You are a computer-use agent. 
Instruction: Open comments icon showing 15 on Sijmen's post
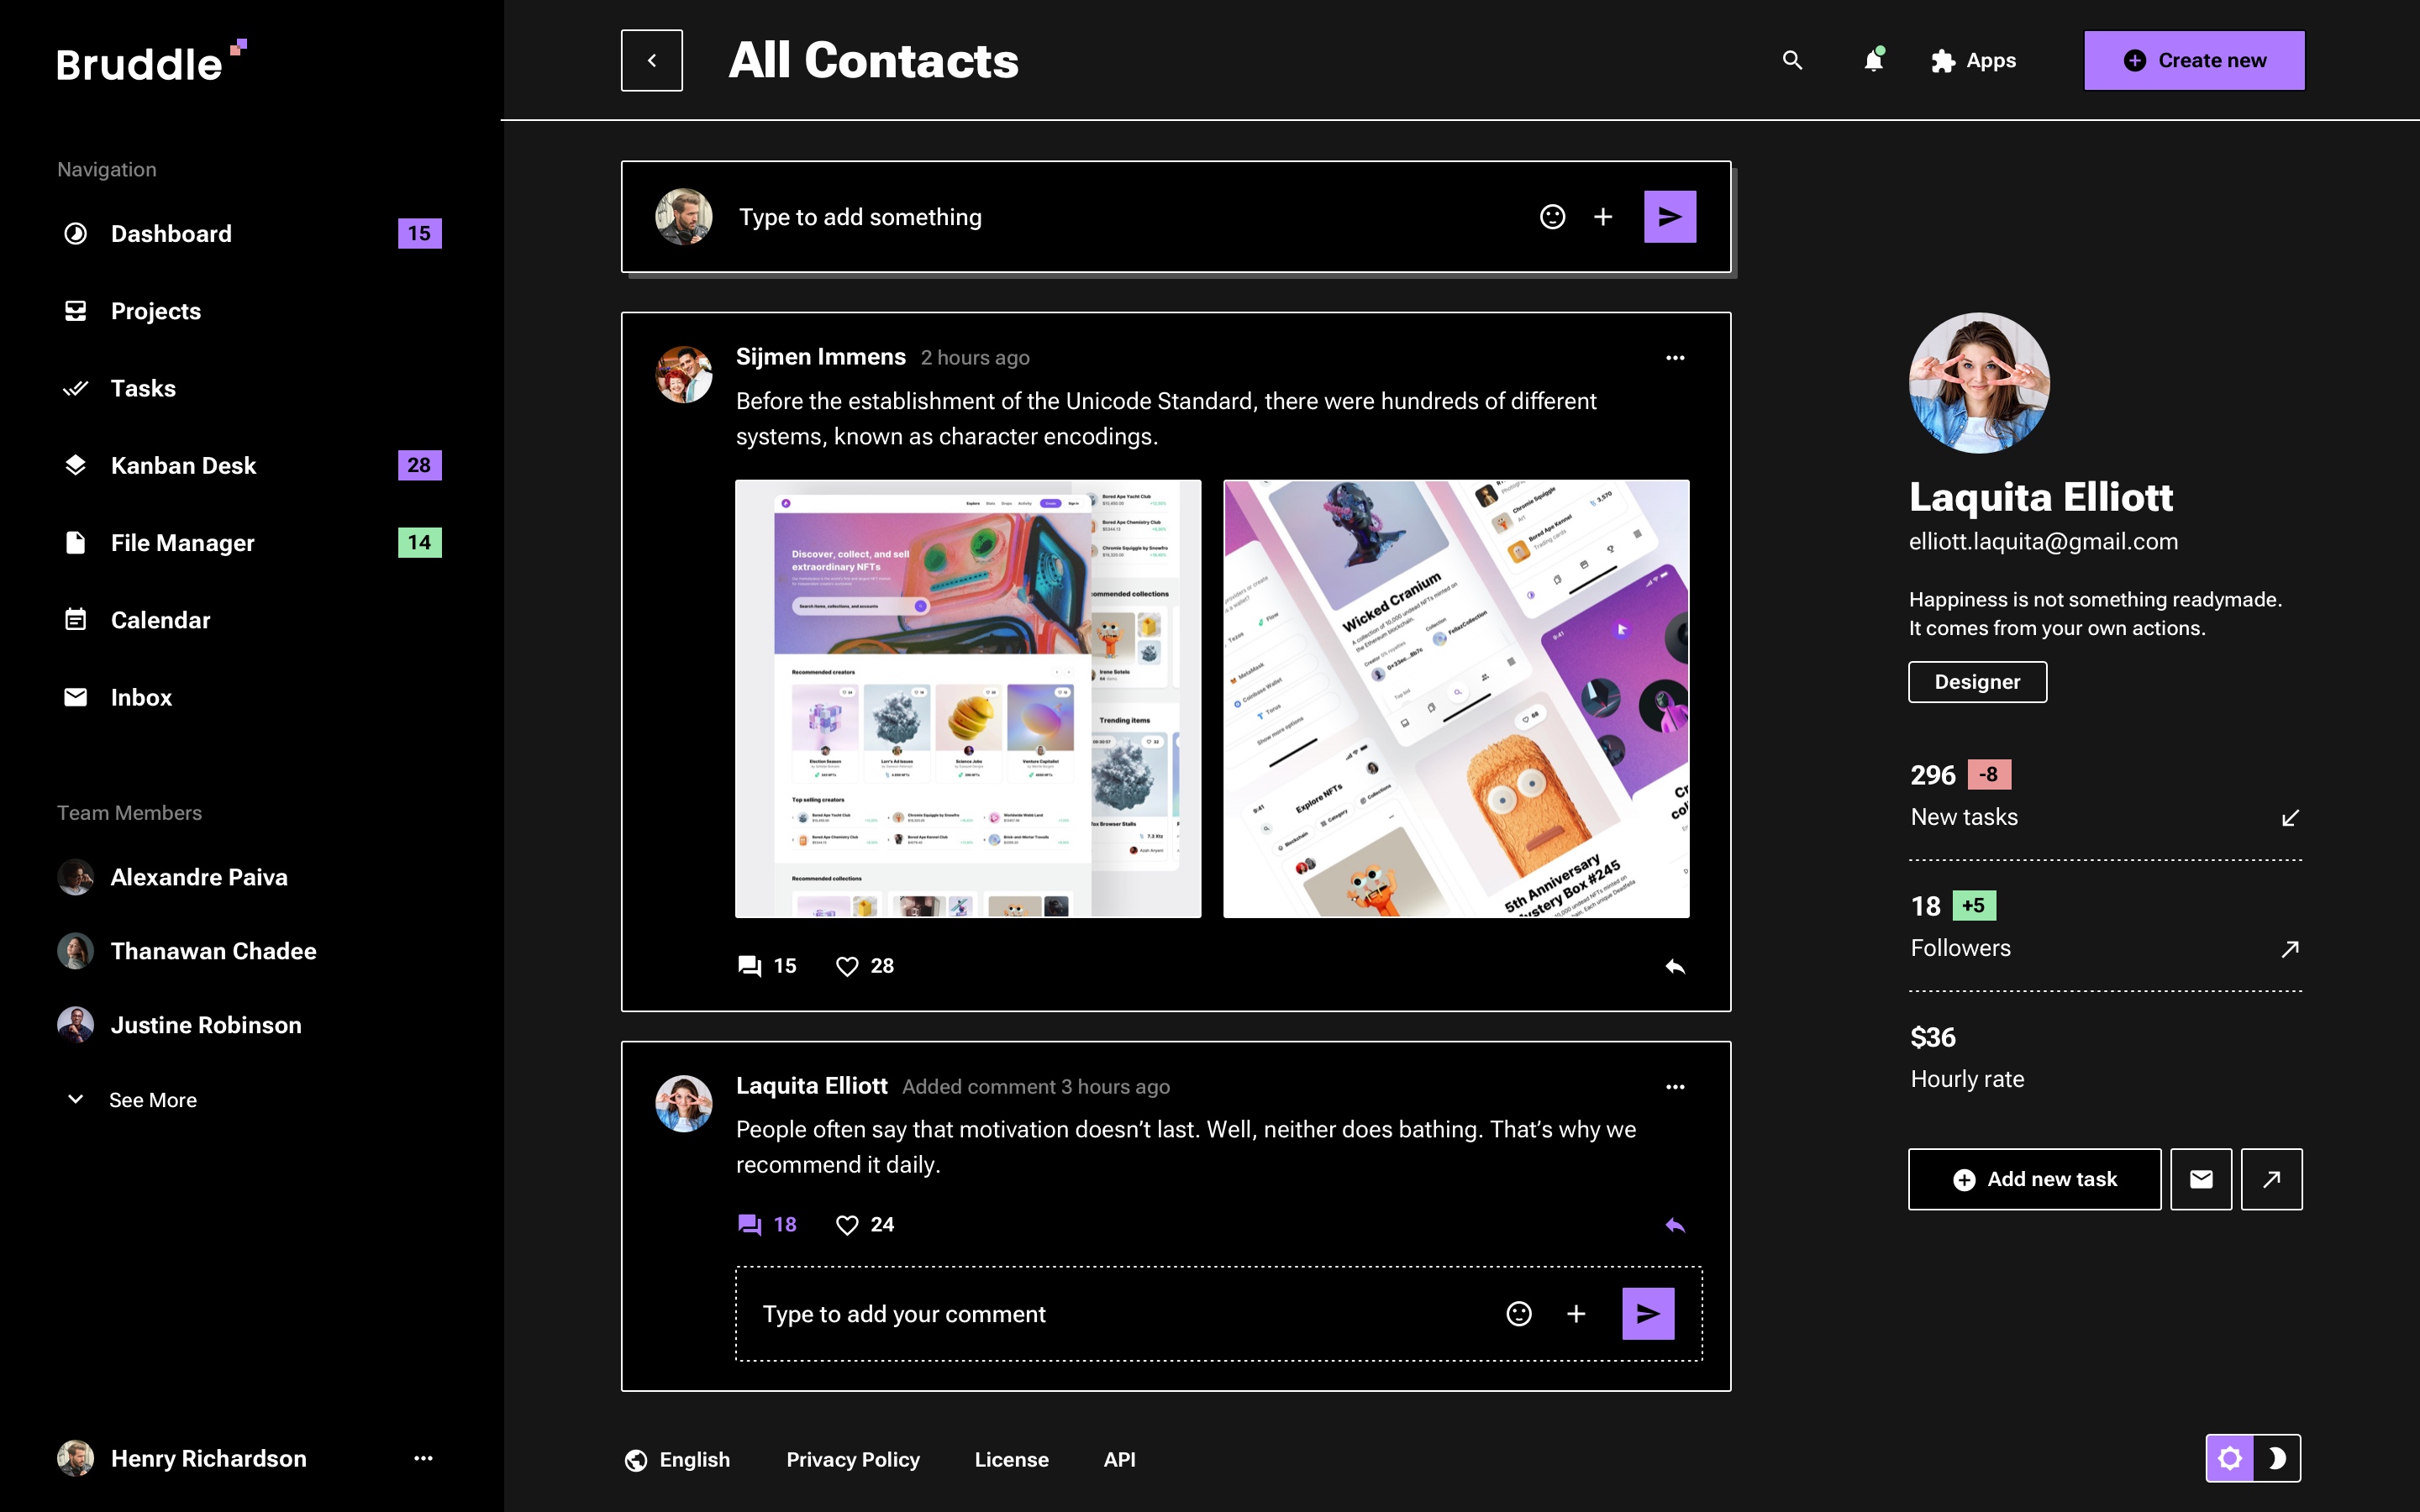click(x=749, y=966)
